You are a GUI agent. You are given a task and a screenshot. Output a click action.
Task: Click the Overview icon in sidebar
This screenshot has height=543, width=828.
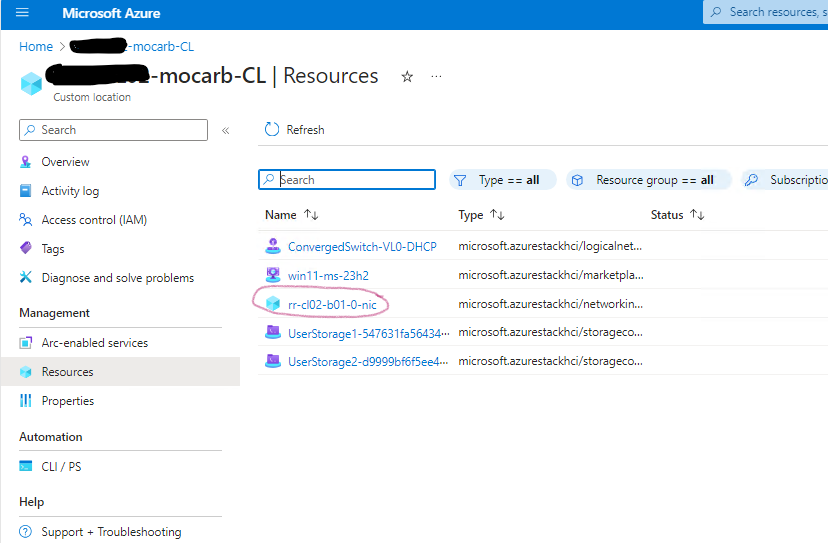click(x=25, y=162)
